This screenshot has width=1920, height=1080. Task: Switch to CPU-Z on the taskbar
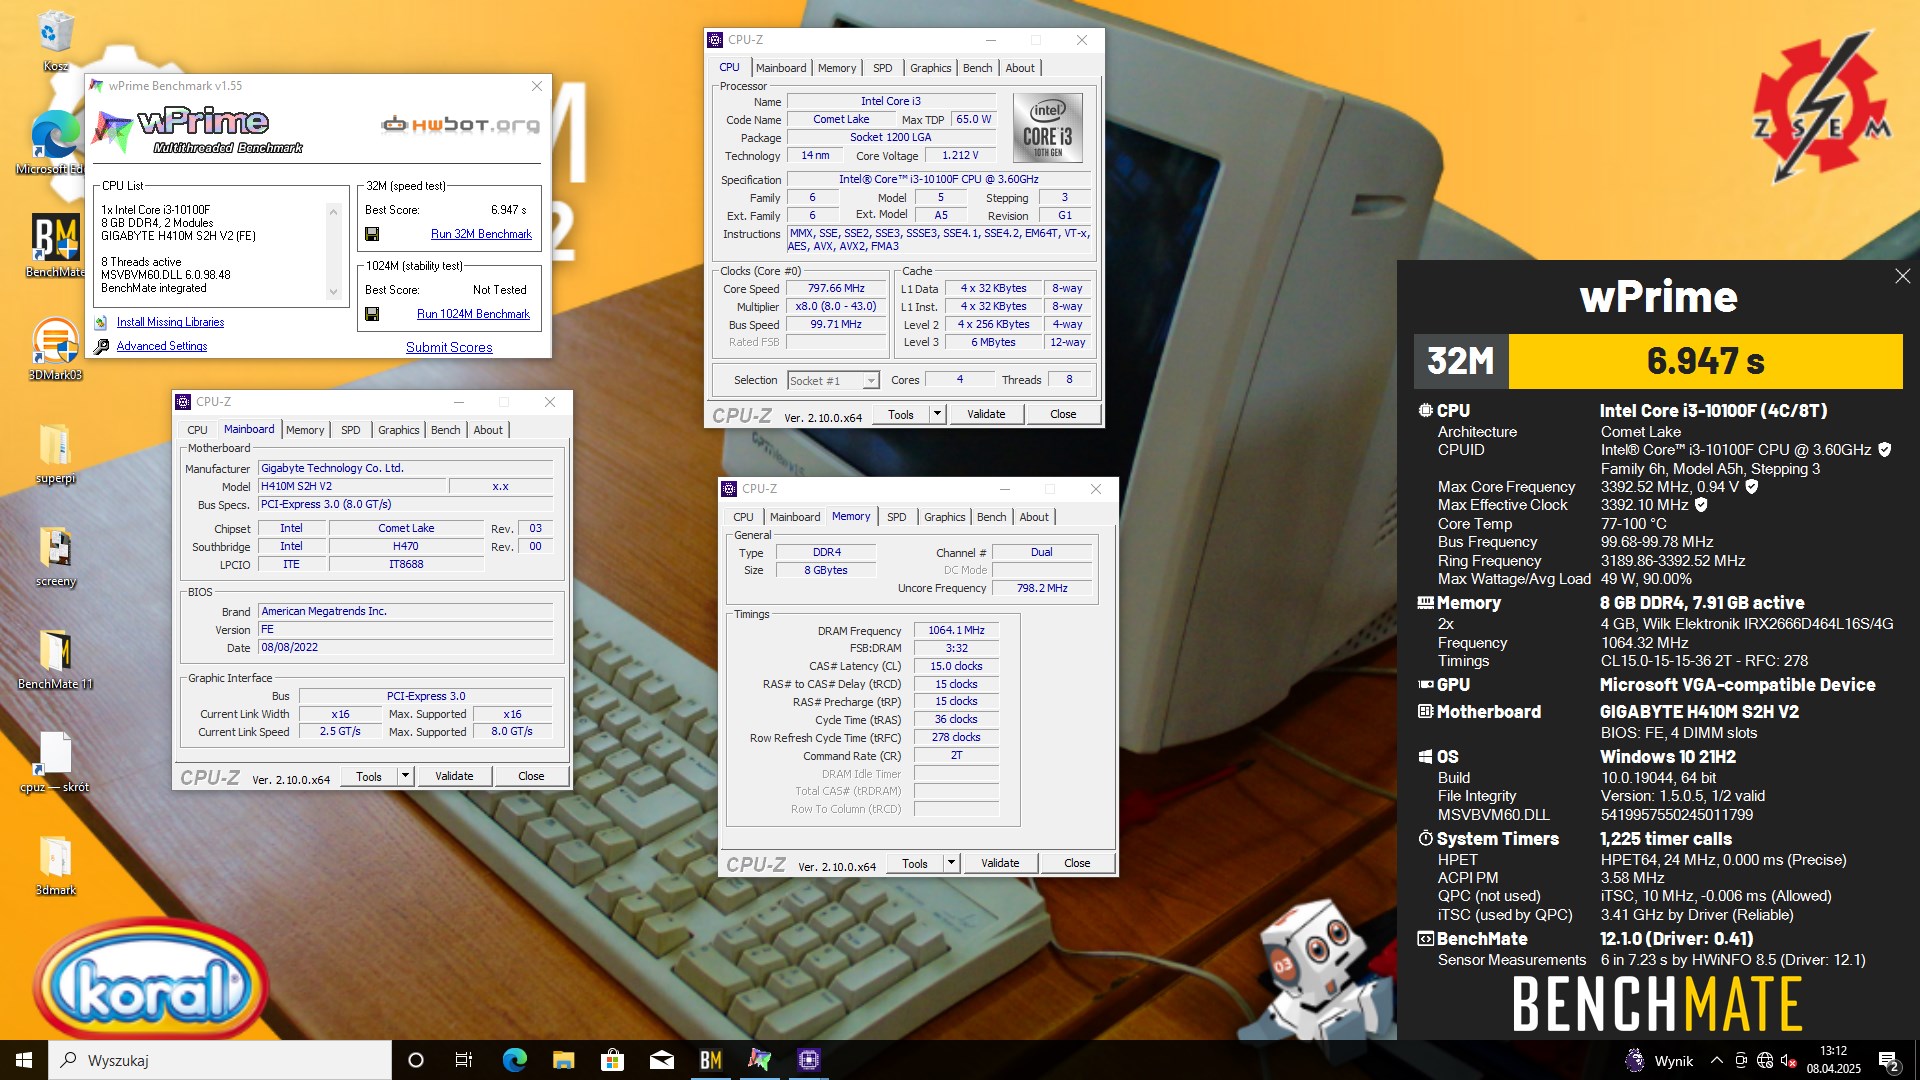[x=809, y=1060]
